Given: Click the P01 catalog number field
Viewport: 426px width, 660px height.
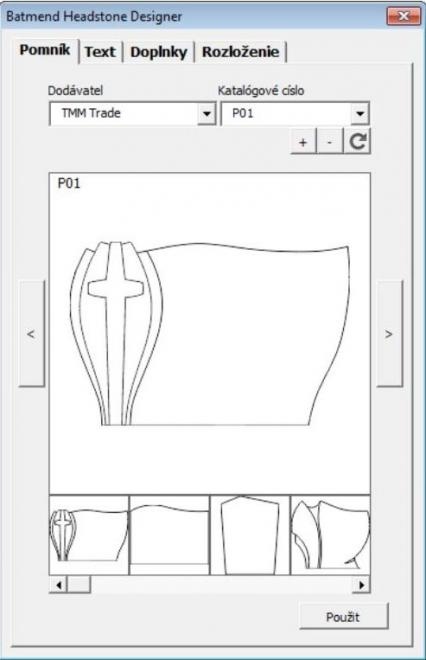Looking at the screenshot, I should point(295,113).
